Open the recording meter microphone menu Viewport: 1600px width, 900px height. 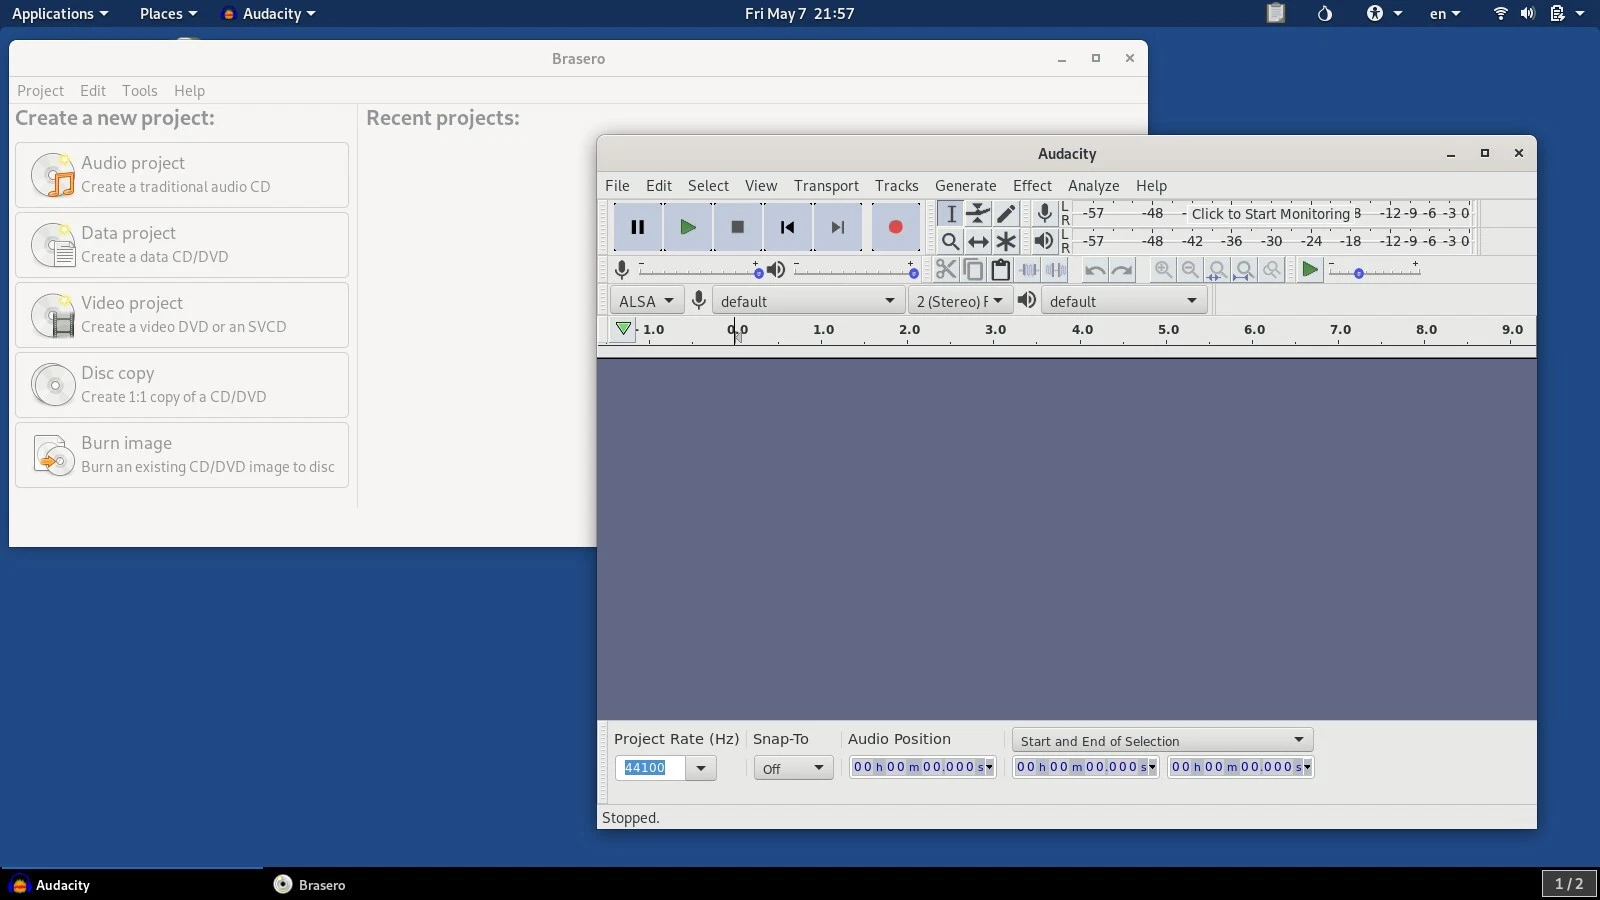click(1044, 213)
